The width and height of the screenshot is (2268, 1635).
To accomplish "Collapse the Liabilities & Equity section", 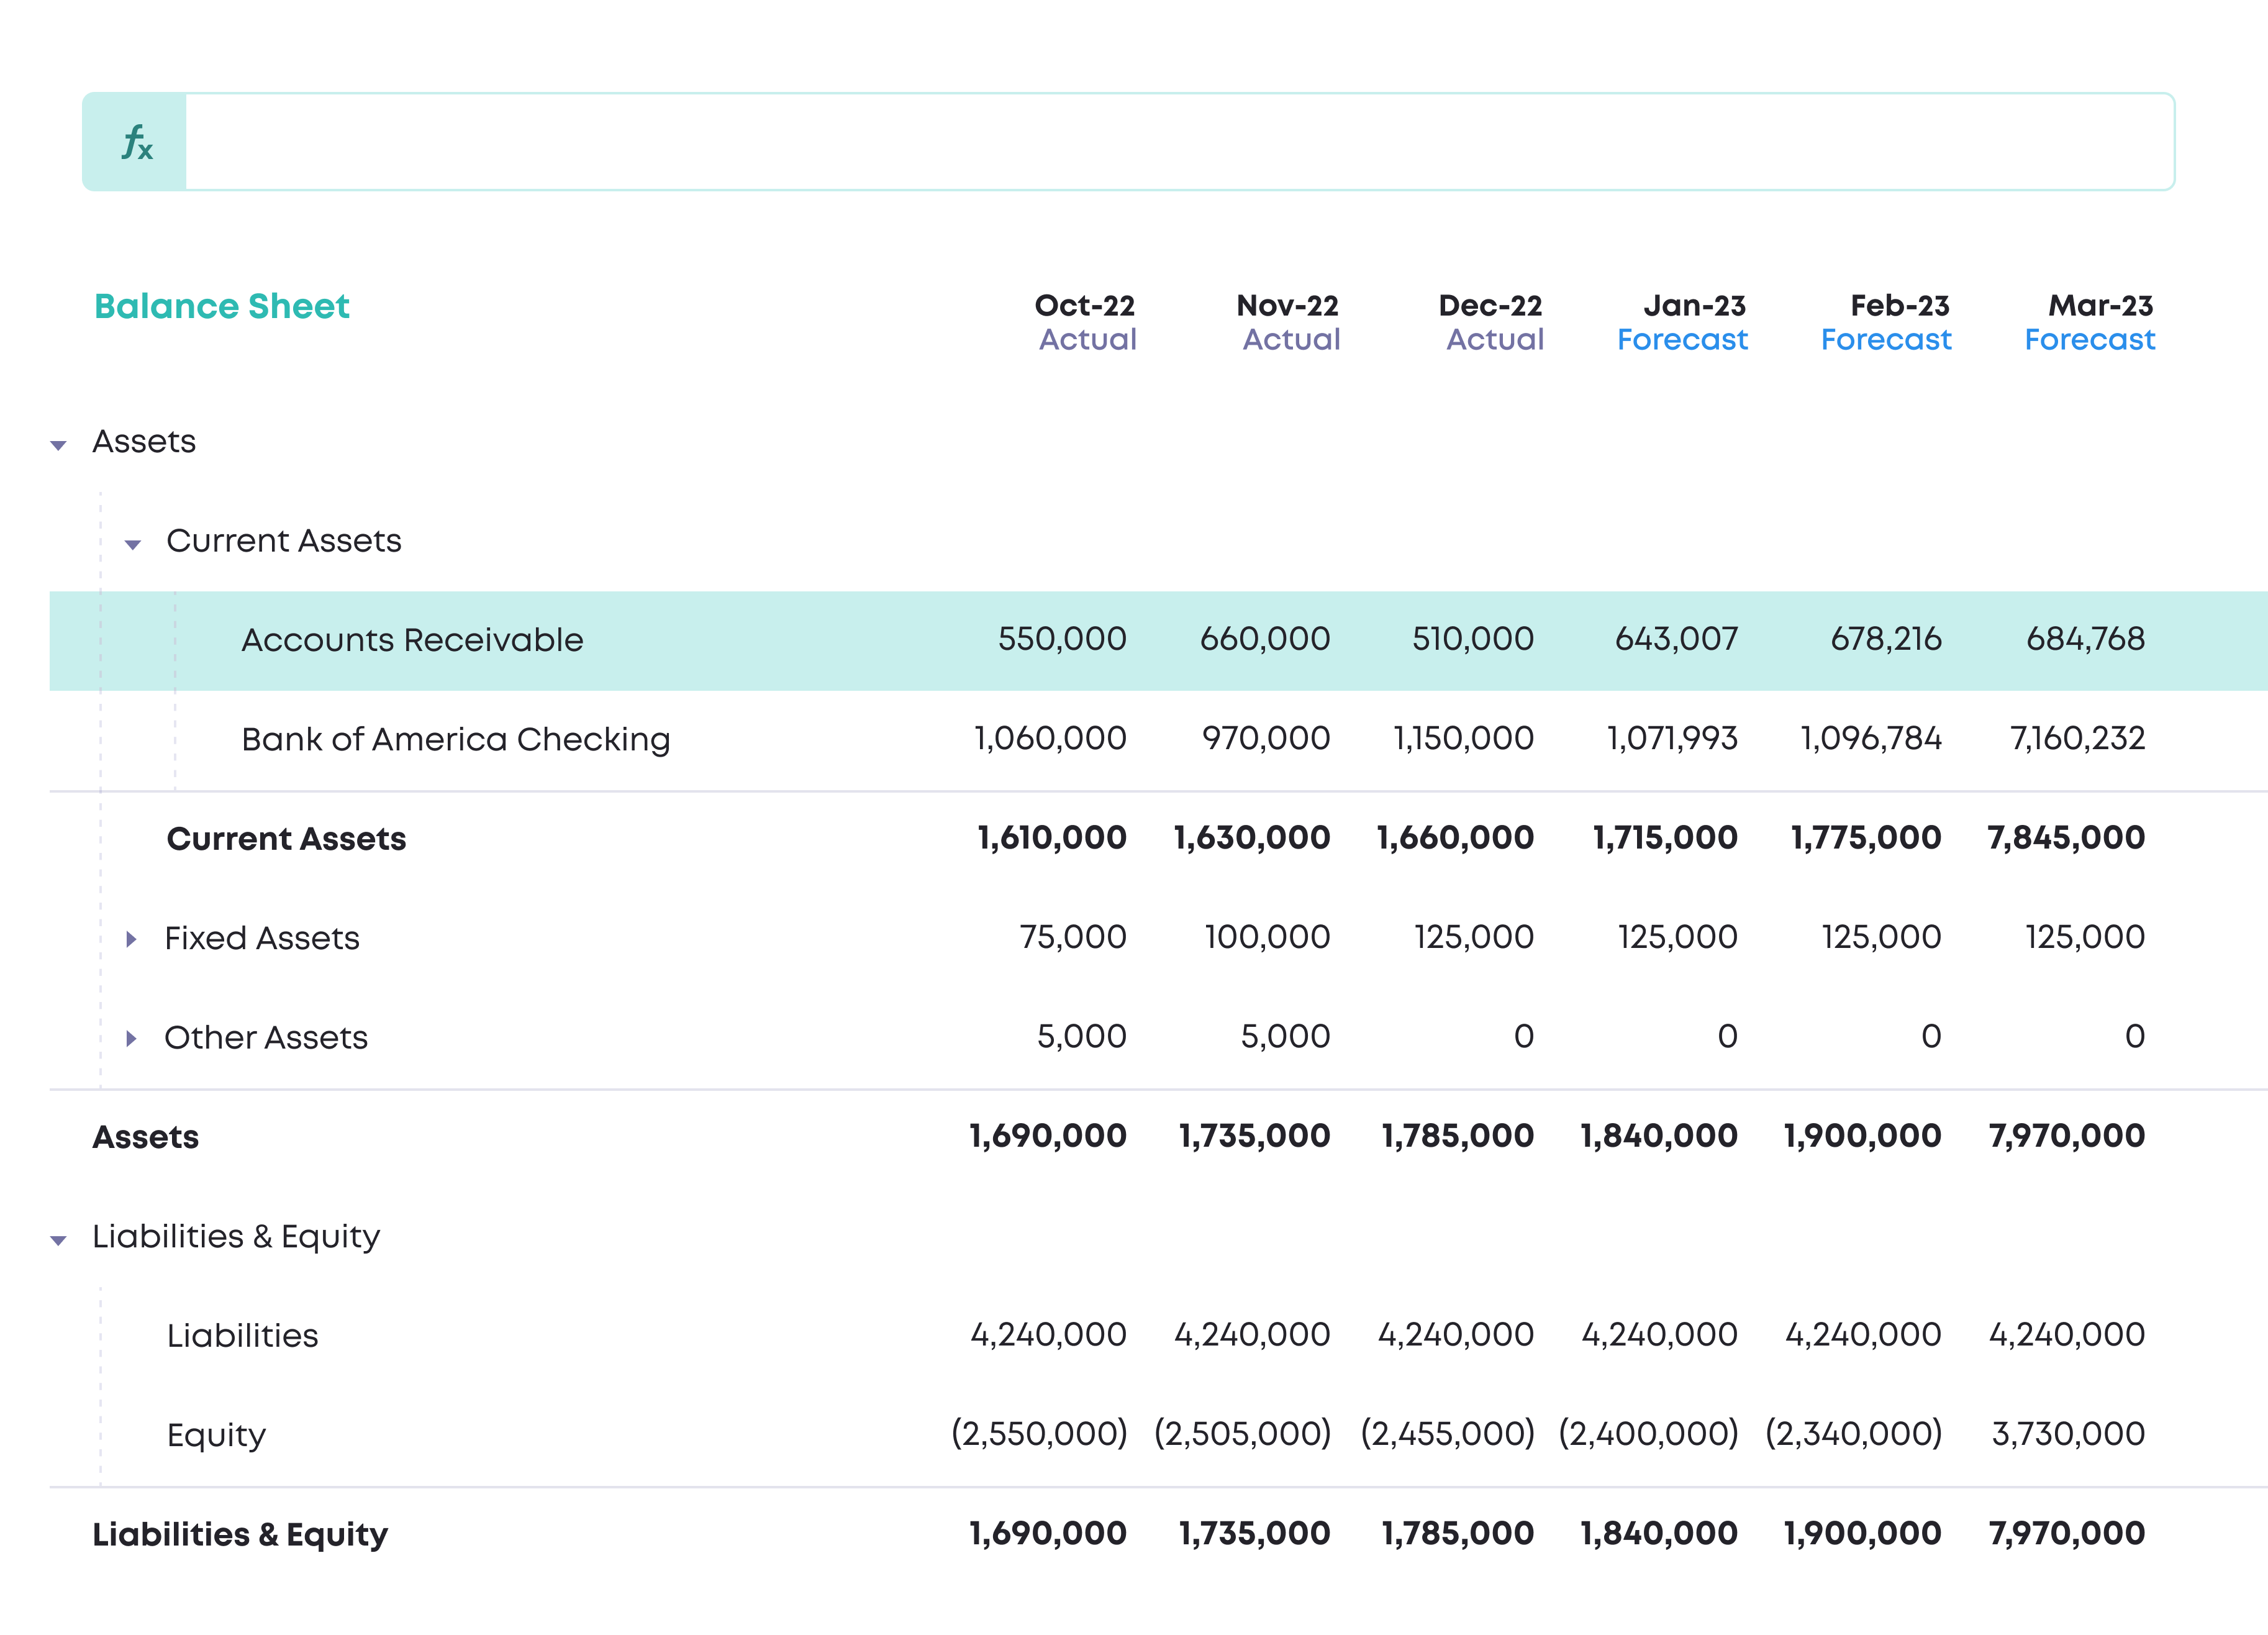I will pos(59,1240).
